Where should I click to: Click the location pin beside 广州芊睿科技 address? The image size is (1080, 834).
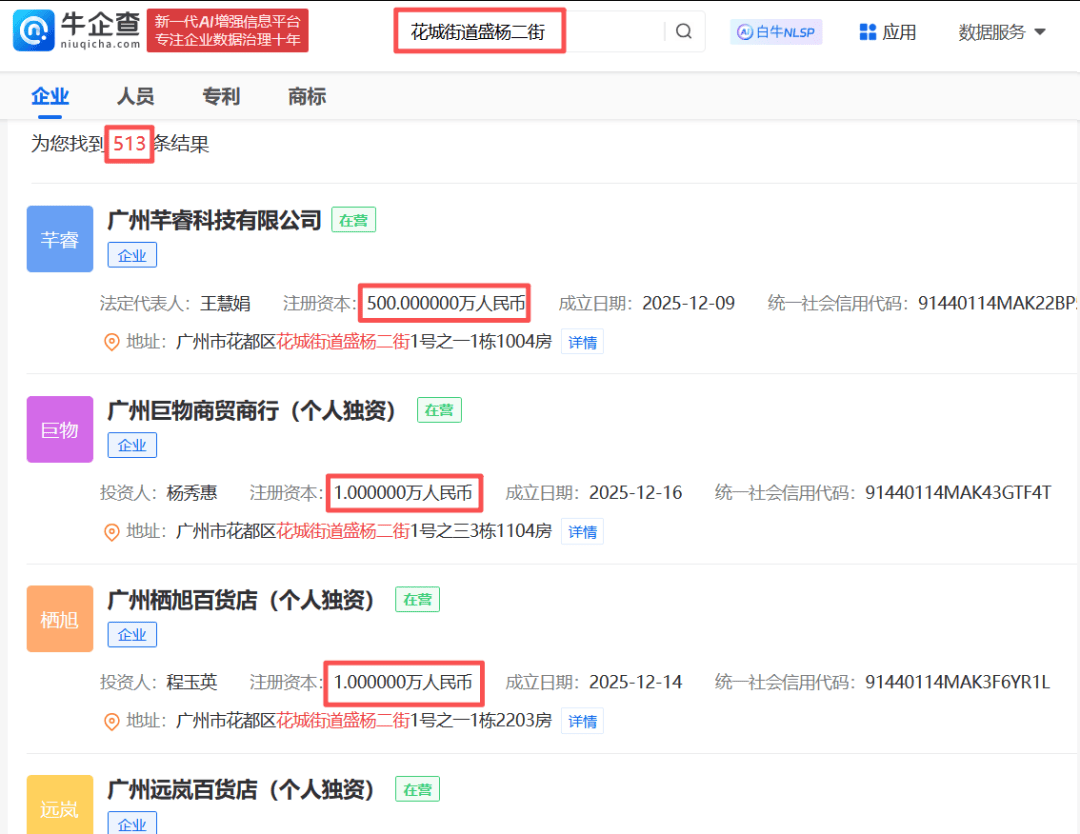[x=112, y=341]
